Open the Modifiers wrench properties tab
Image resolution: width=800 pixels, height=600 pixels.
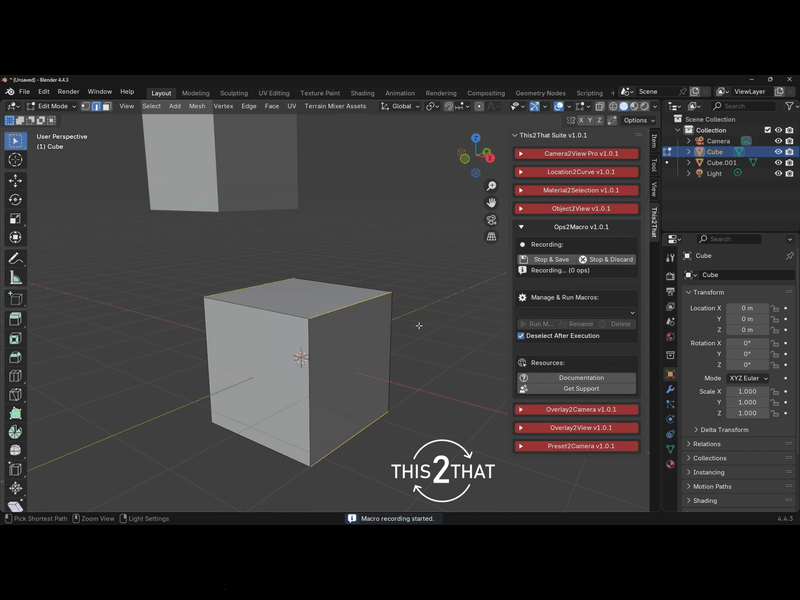tap(670, 389)
